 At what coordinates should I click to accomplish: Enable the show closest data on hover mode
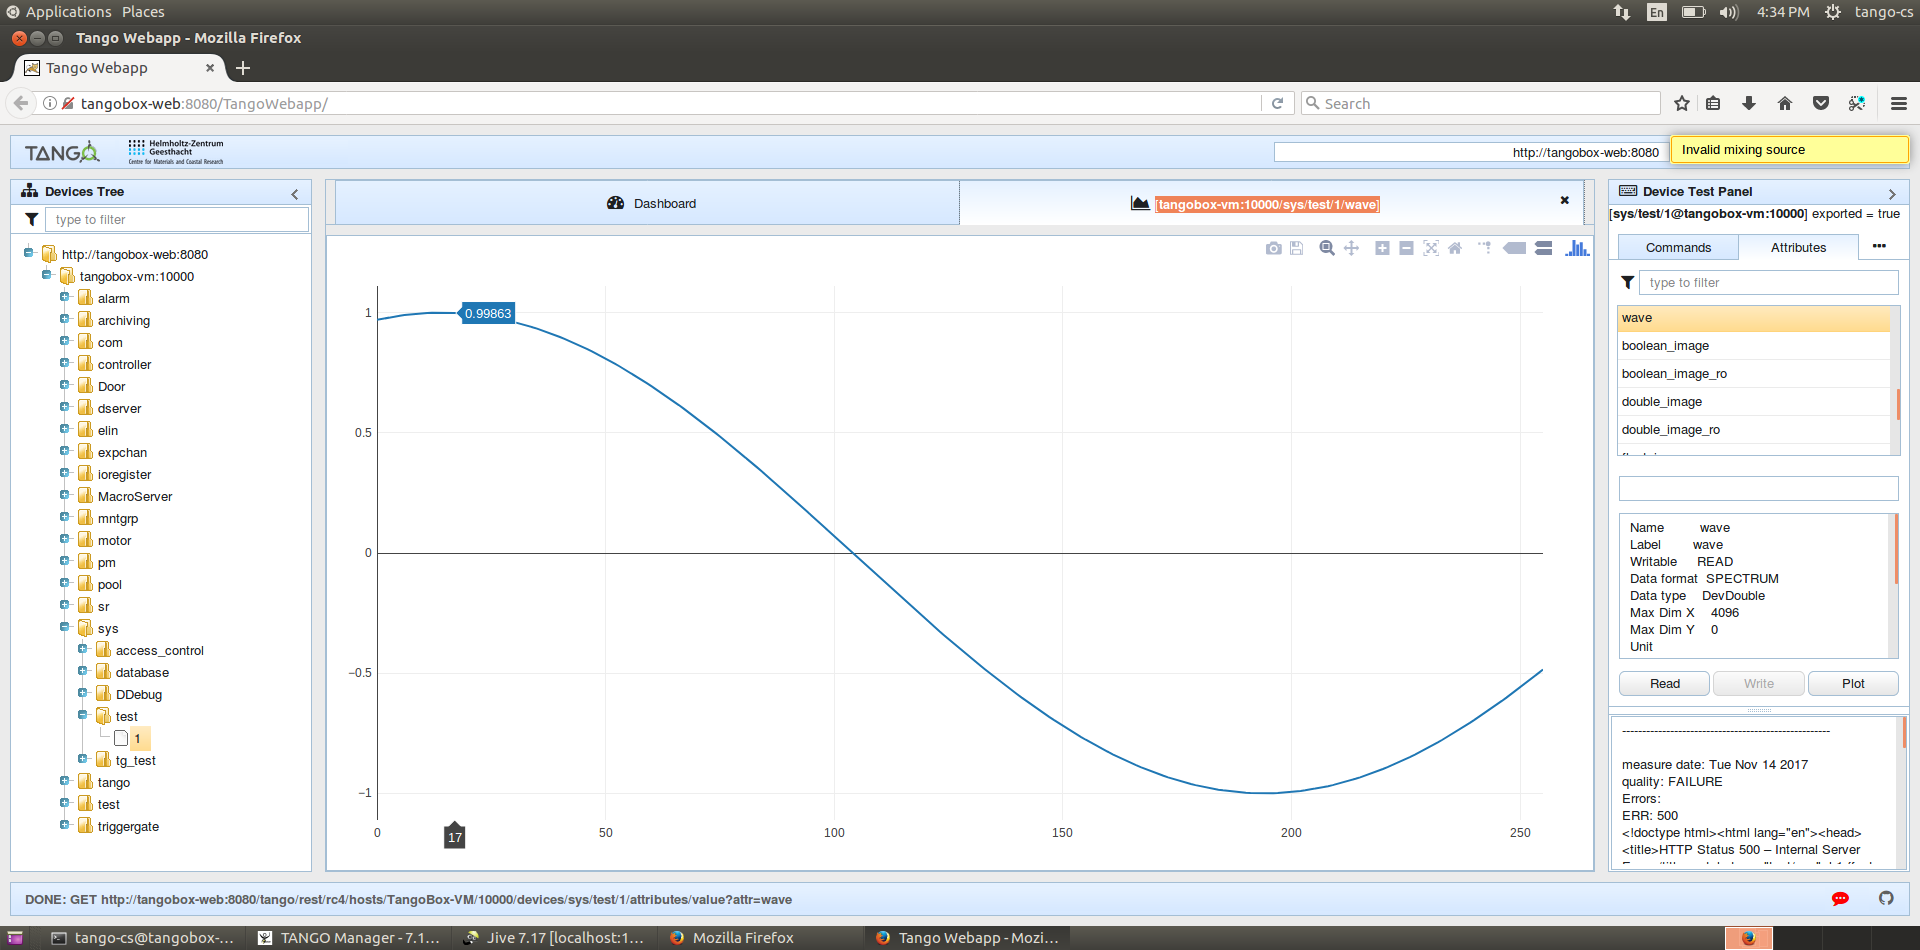coord(1515,248)
